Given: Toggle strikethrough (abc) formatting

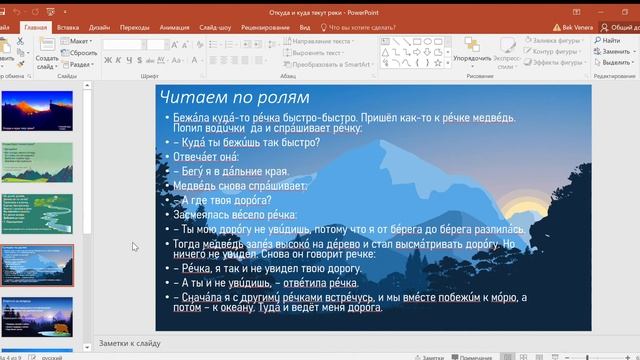Looking at the screenshot, I should (150, 60).
